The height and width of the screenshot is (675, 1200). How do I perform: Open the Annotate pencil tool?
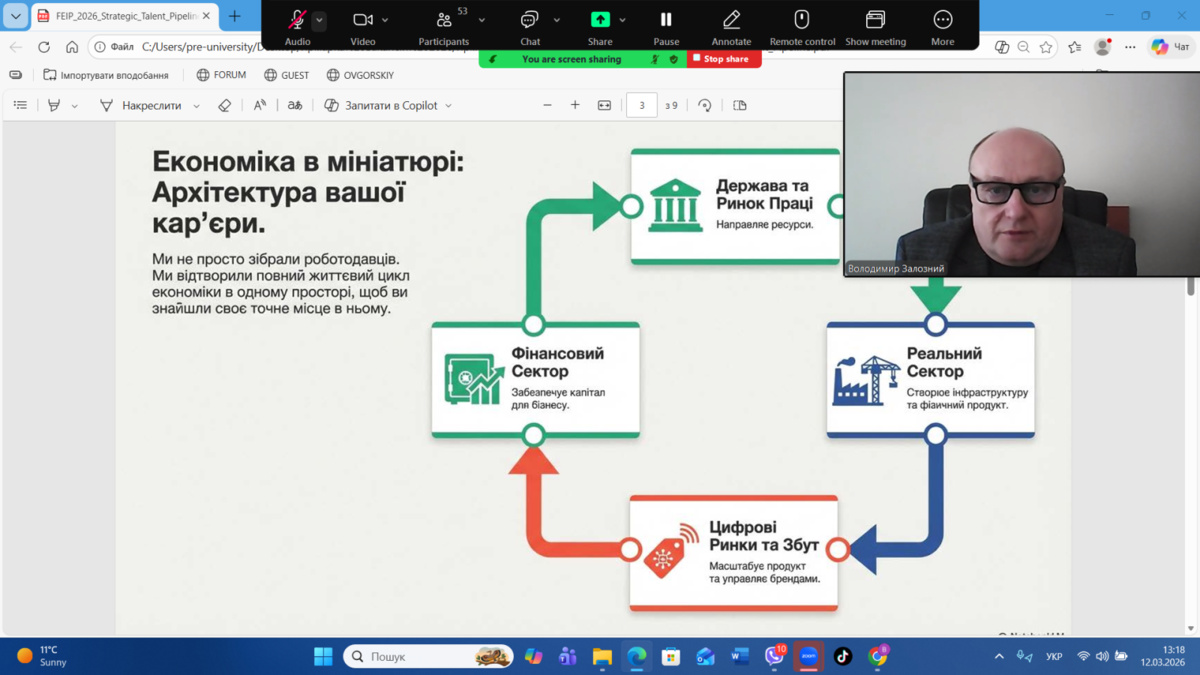[731, 20]
